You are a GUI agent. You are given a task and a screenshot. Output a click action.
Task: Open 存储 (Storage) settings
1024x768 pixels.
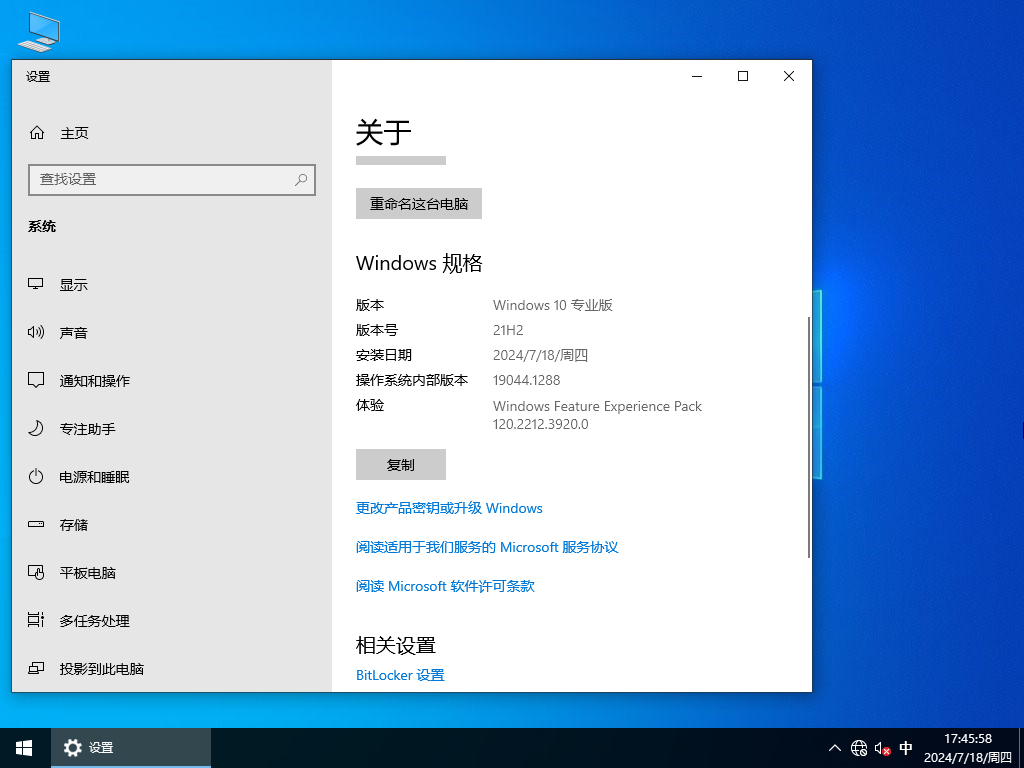(73, 524)
